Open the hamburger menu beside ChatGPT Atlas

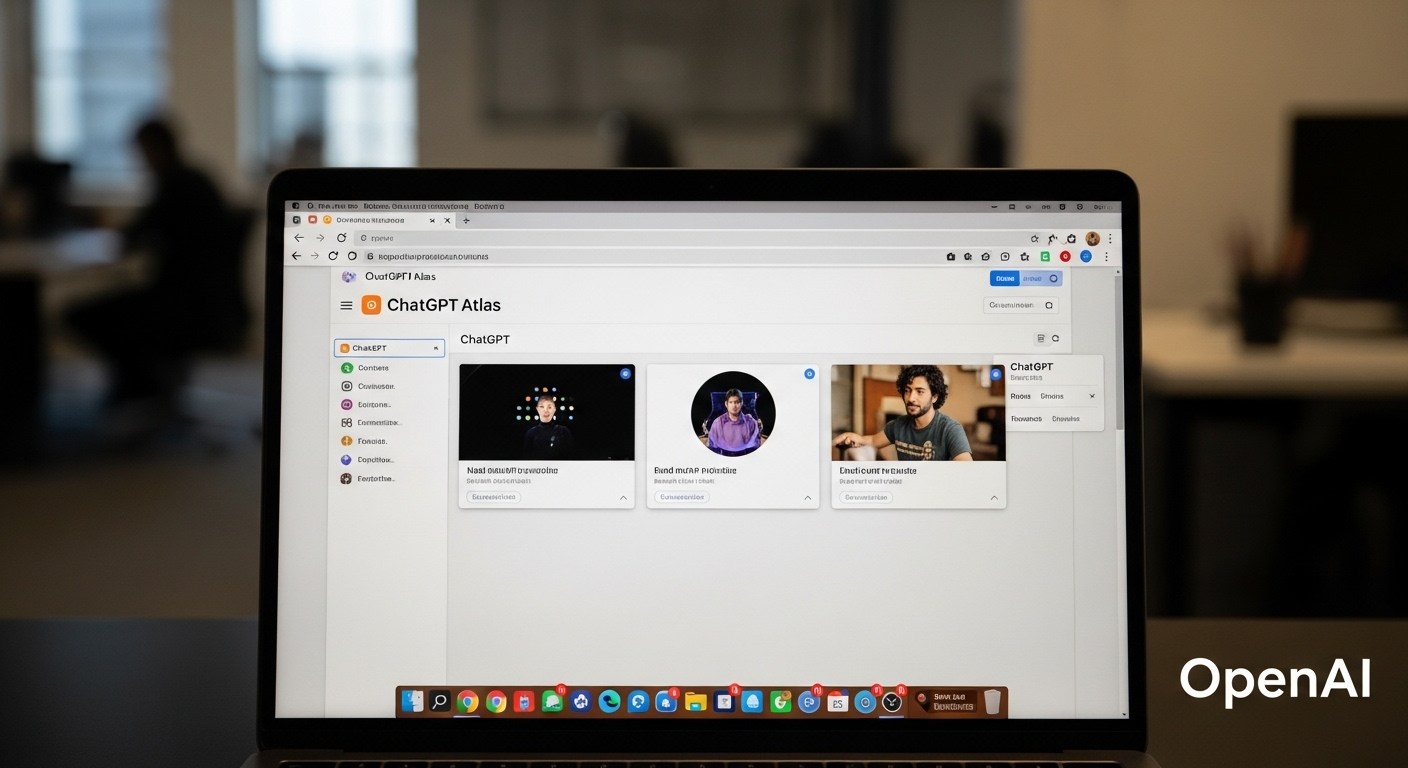click(x=347, y=306)
